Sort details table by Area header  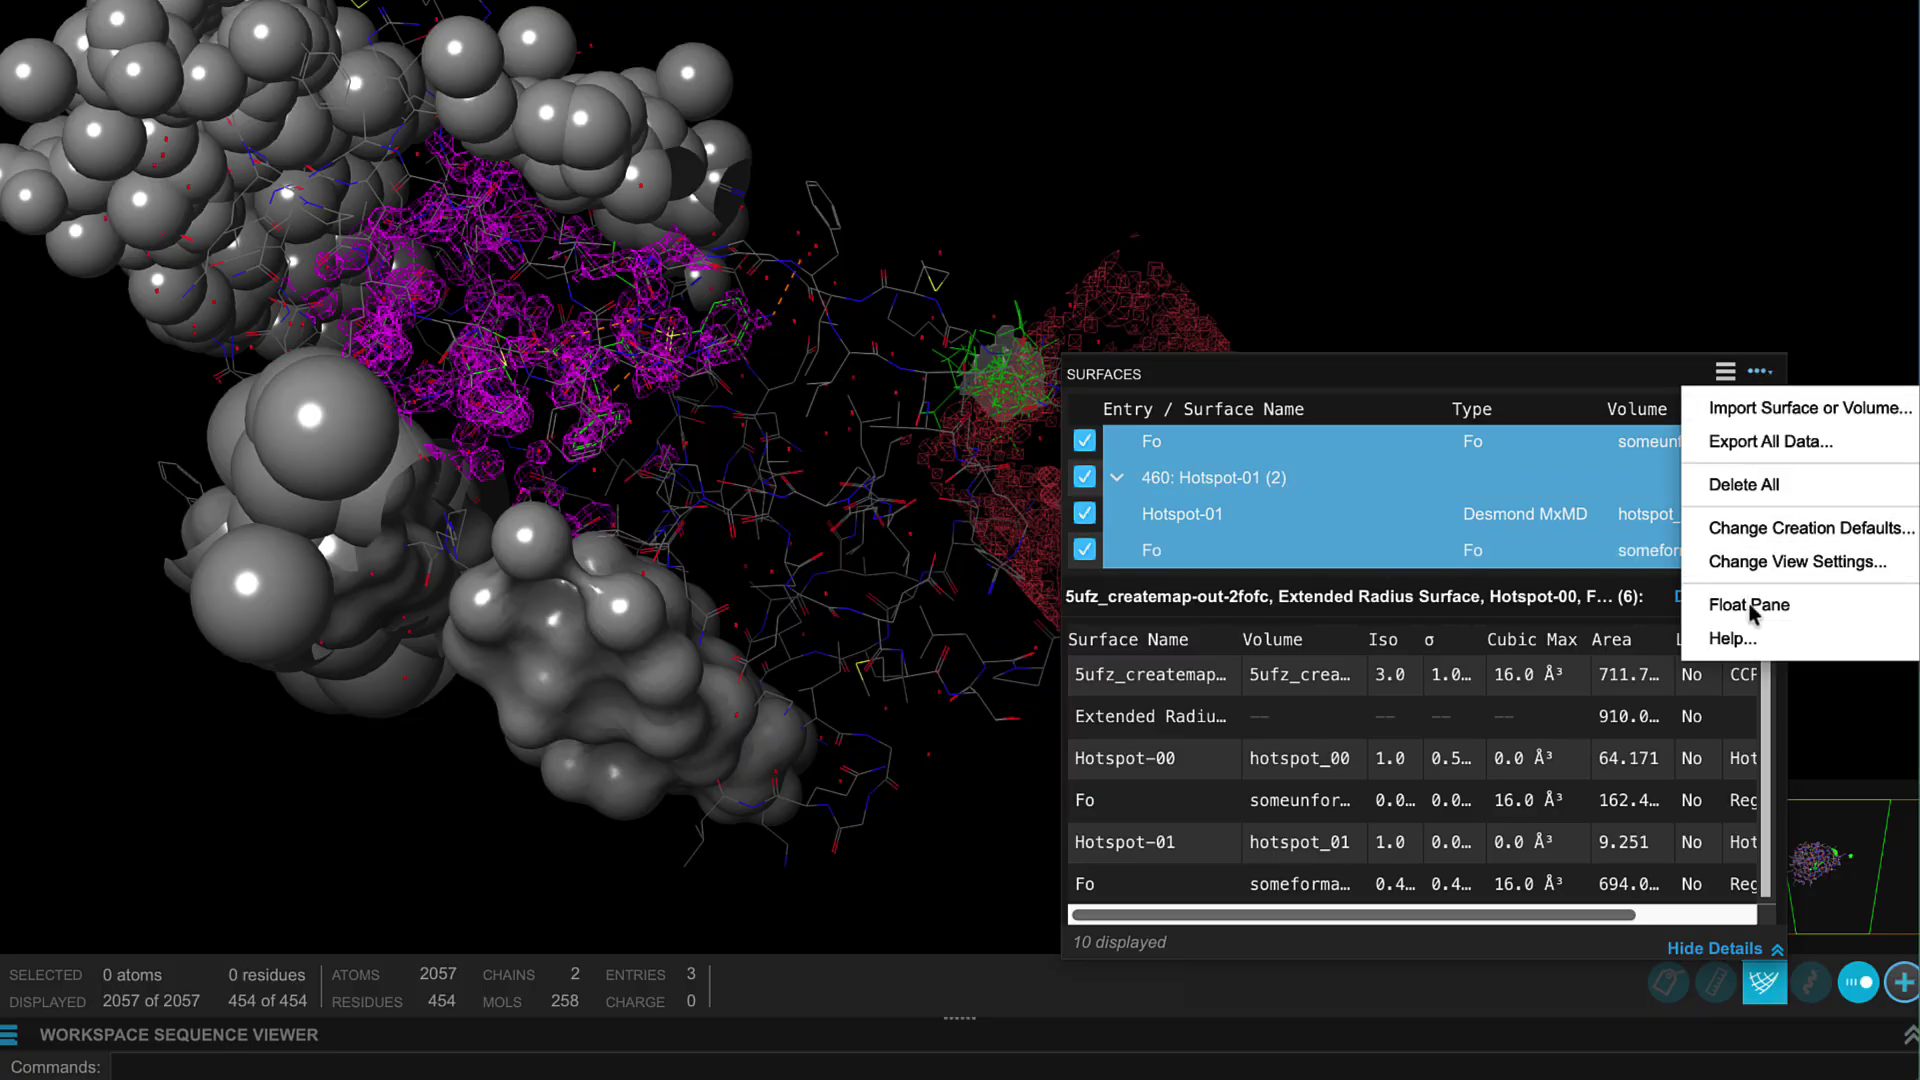point(1611,639)
